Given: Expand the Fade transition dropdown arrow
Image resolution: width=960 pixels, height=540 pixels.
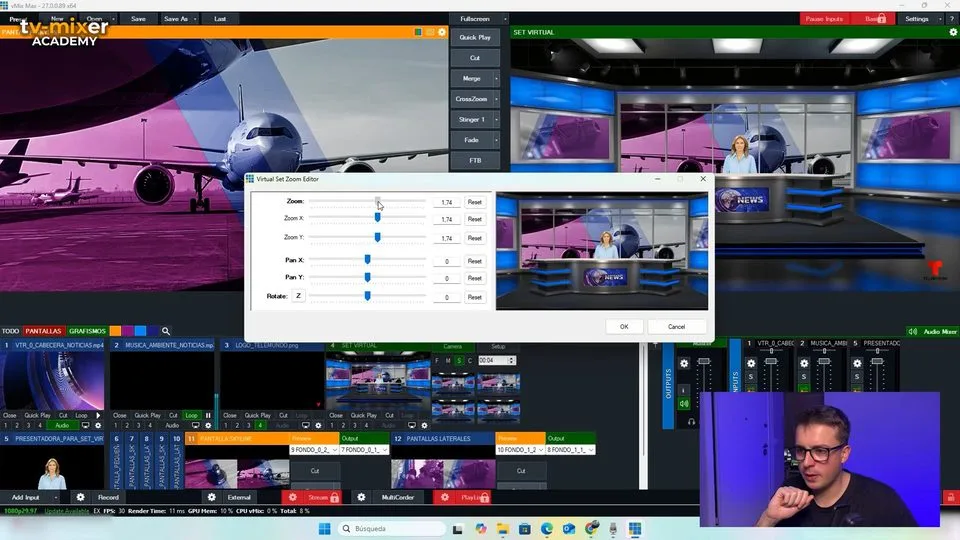Looking at the screenshot, I should click(x=496, y=140).
